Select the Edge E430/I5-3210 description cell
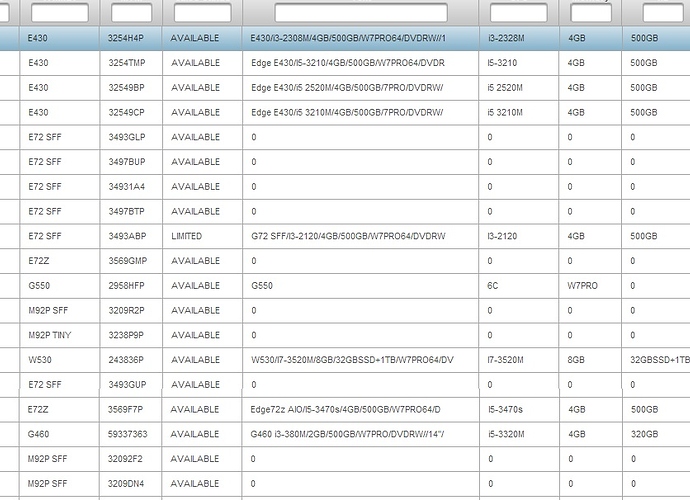This screenshot has height=500, width=690. tap(348, 63)
